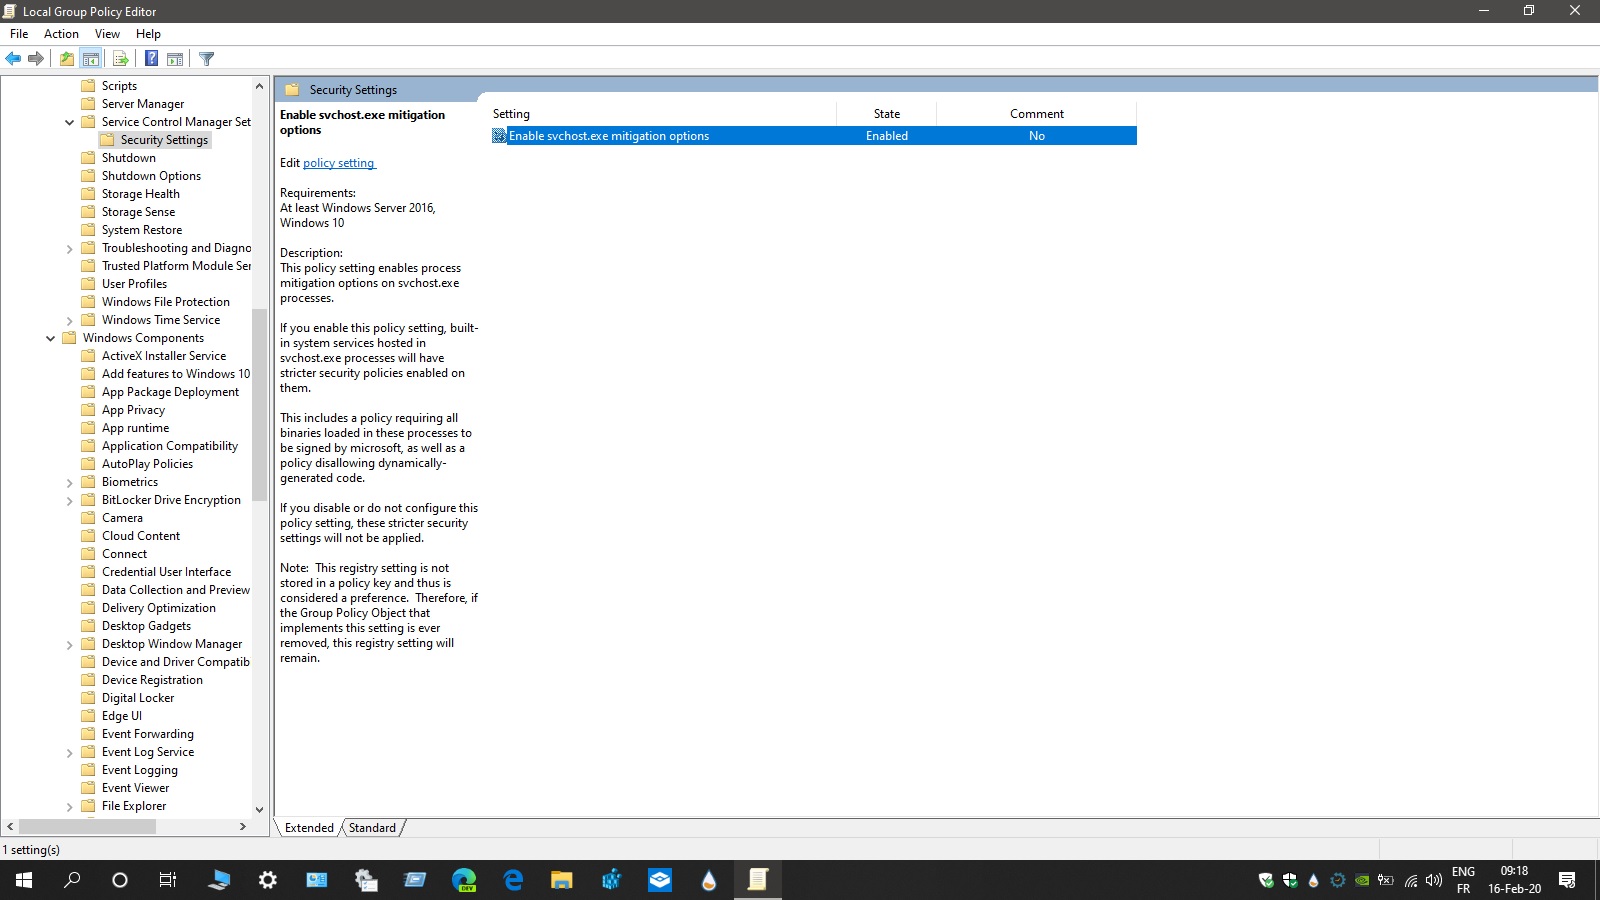Click the policy icon beside Enable svchost.exe mitigation options

[x=499, y=136]
